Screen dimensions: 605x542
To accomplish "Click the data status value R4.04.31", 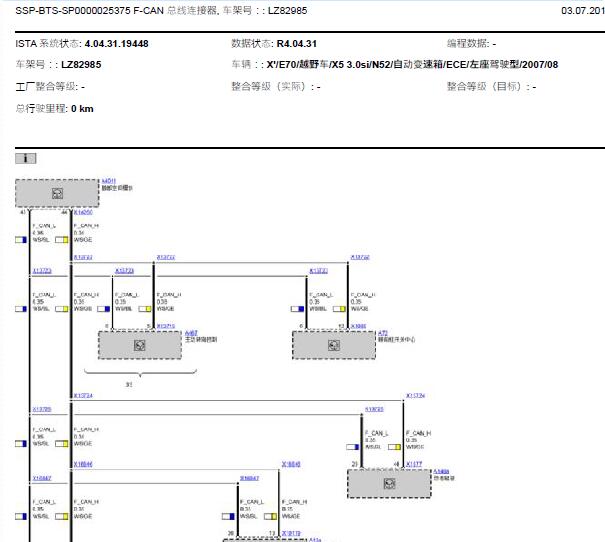I will click(x=297, y=44).
